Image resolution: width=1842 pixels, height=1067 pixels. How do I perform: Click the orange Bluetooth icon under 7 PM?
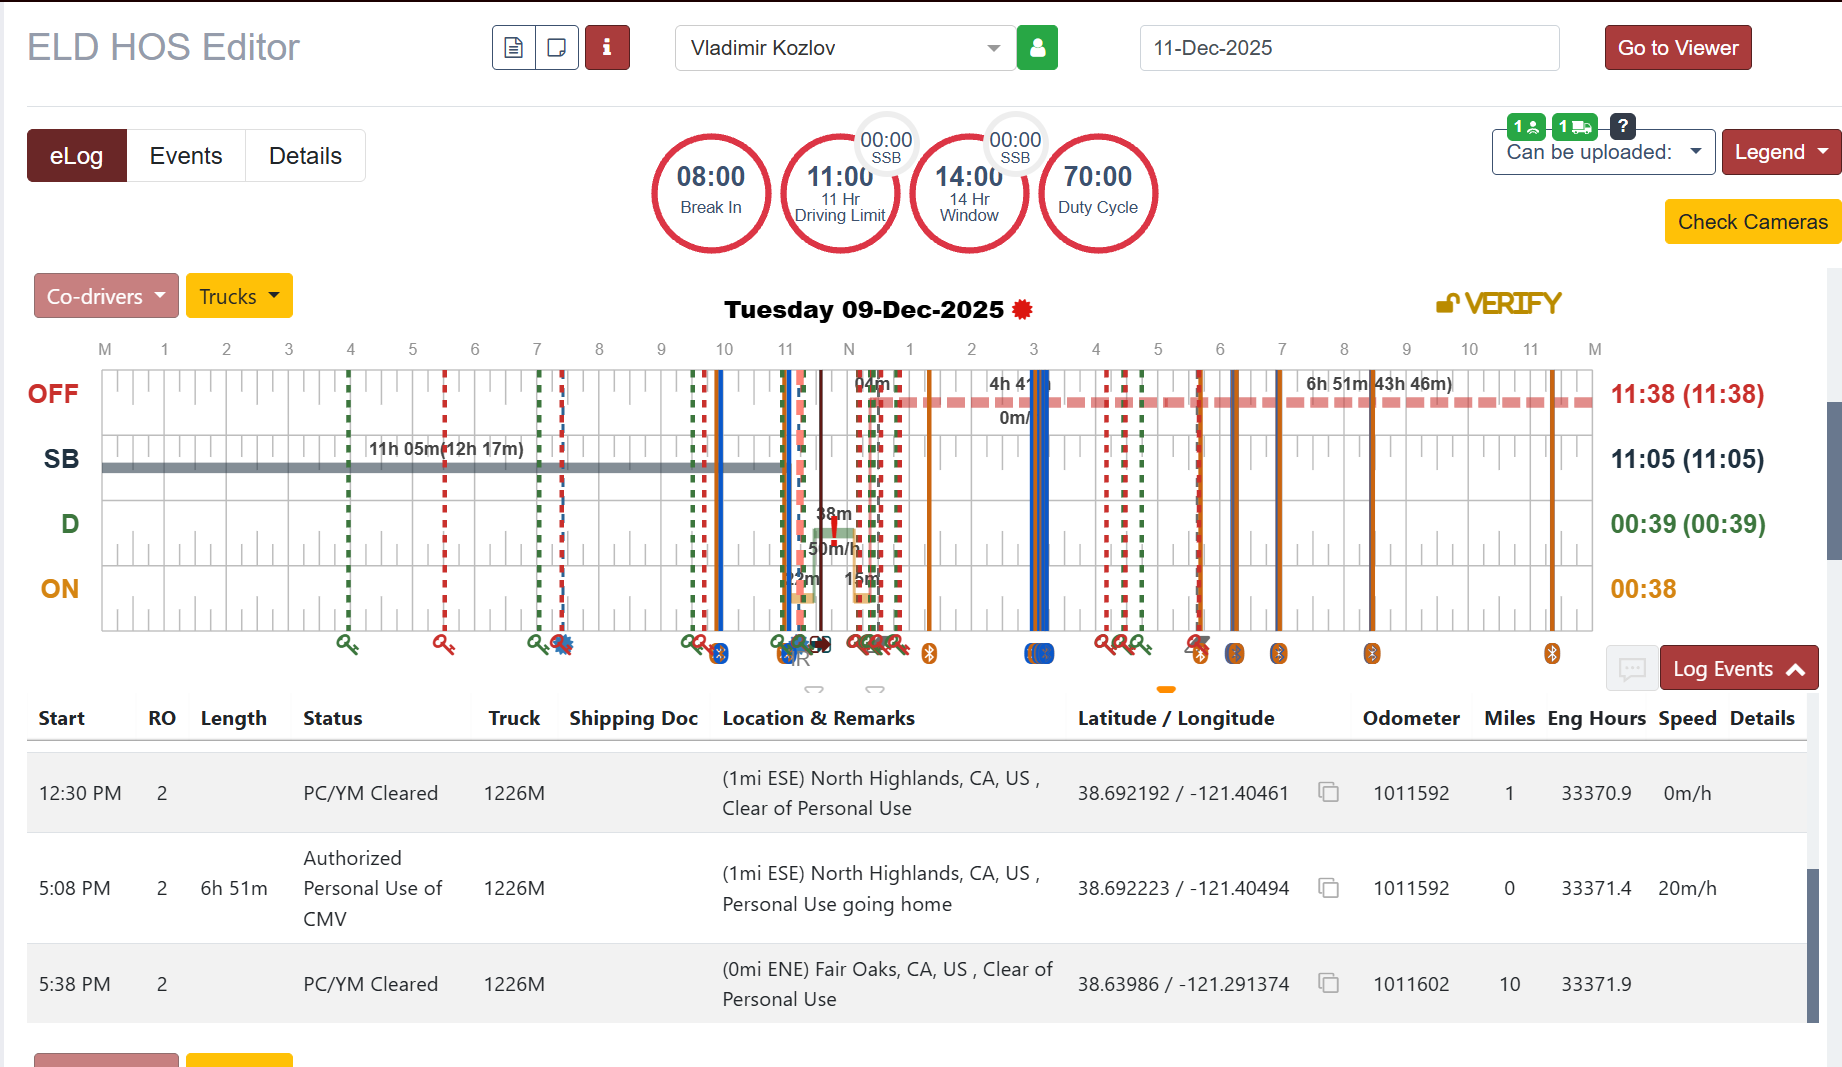pos(1278,654)
